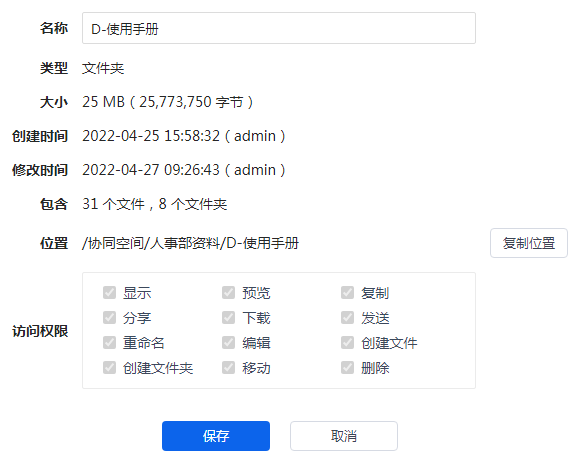Screen dimensions: 582x468
Task: Click the 复制位置 button
Action: pyautogui.click(x=529, y=243)
